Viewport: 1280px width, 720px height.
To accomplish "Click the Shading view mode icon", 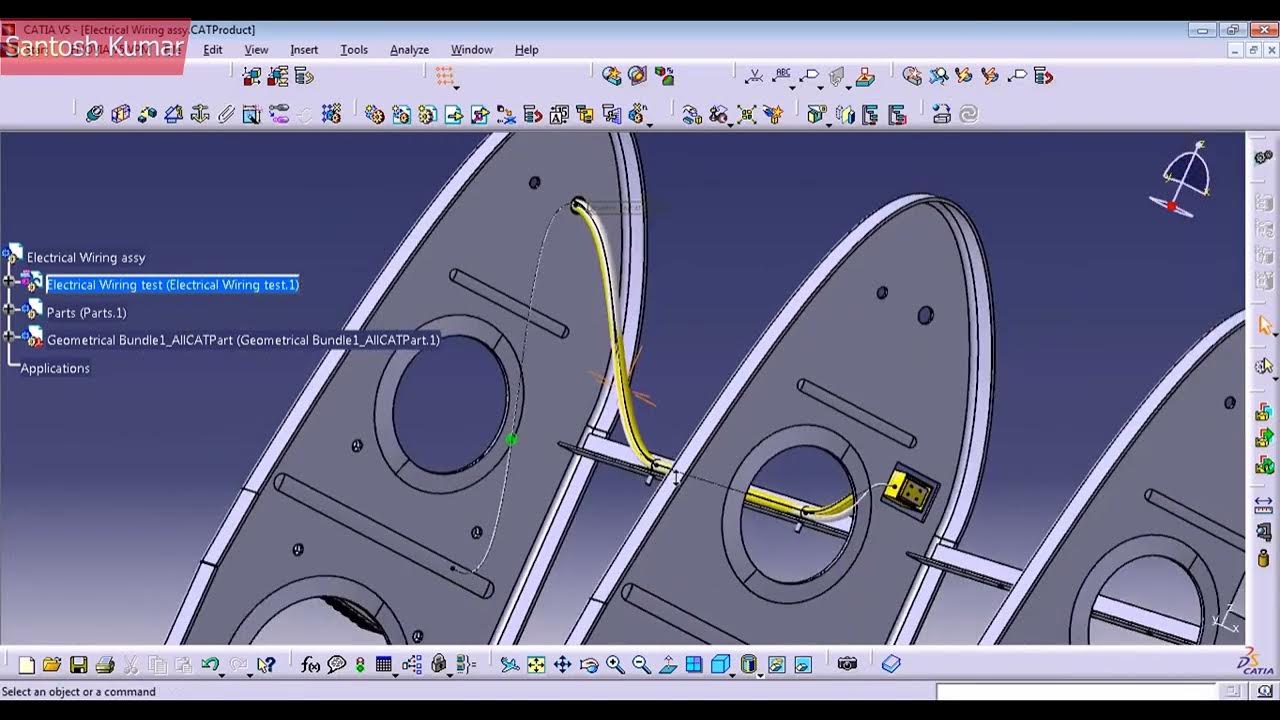I will [749, 664].
